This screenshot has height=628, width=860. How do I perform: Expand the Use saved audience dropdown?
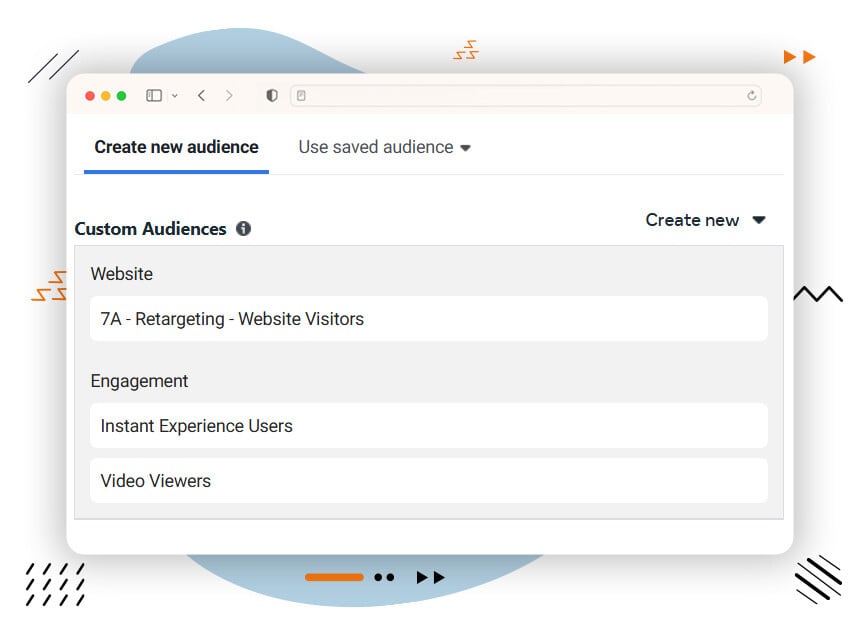pyautogui.click(x=466, y=147)
